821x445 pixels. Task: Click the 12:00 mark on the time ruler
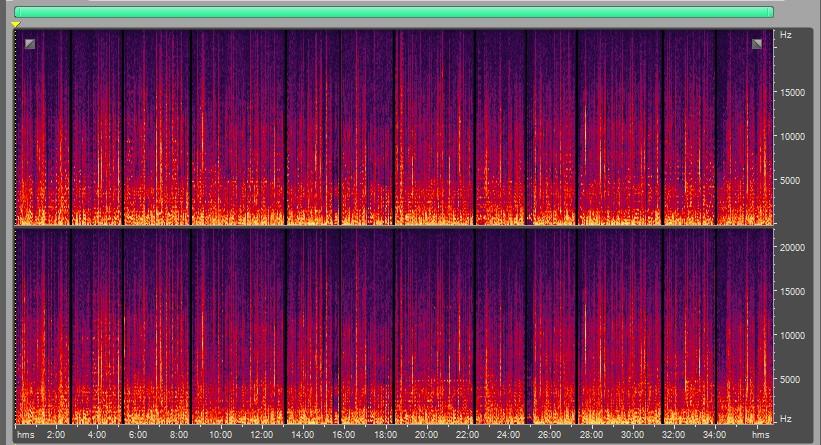coord(261,435)
